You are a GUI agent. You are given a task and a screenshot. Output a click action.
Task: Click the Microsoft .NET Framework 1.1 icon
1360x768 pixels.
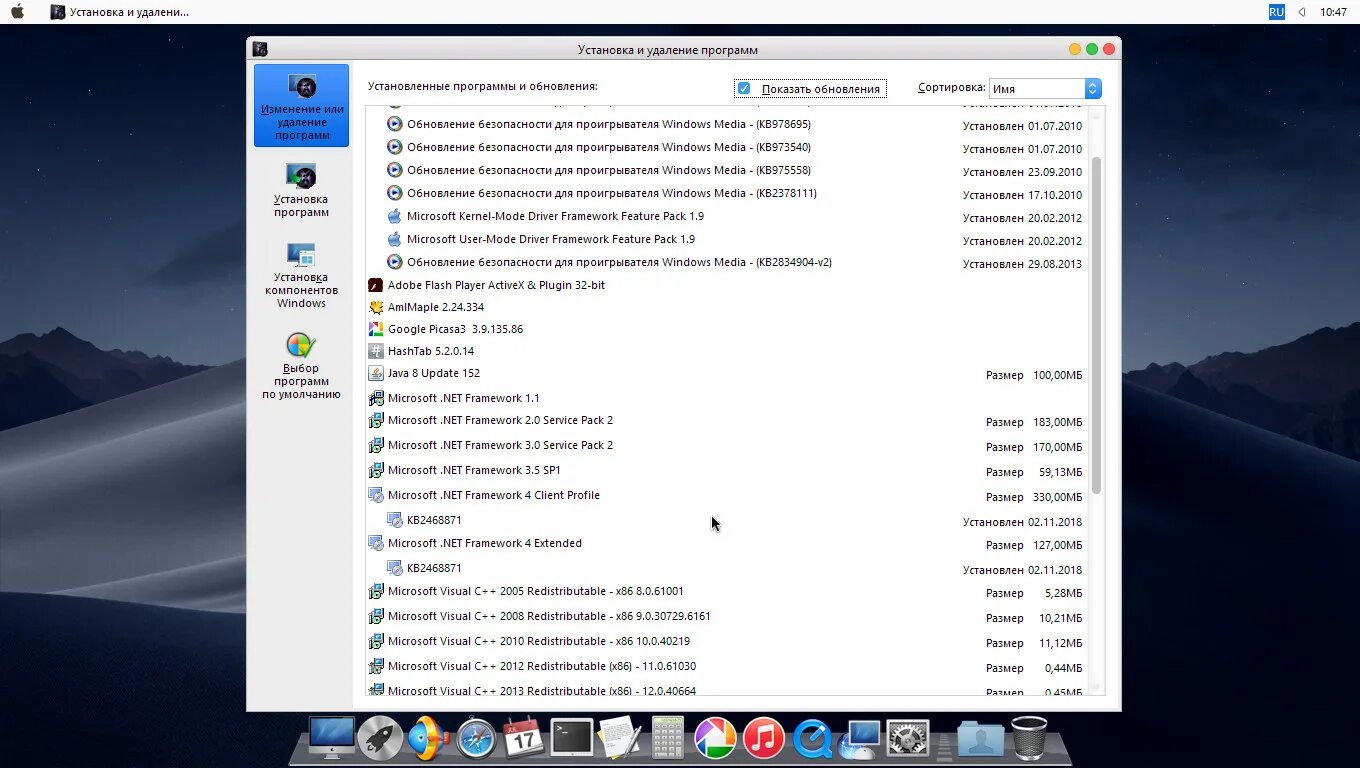click(x=376, y=398)
